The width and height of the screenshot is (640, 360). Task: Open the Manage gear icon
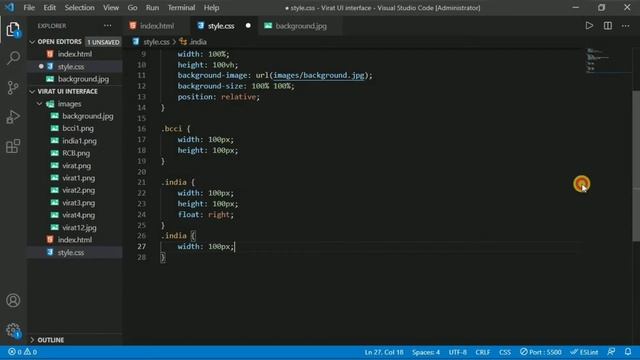coord(13,330)
